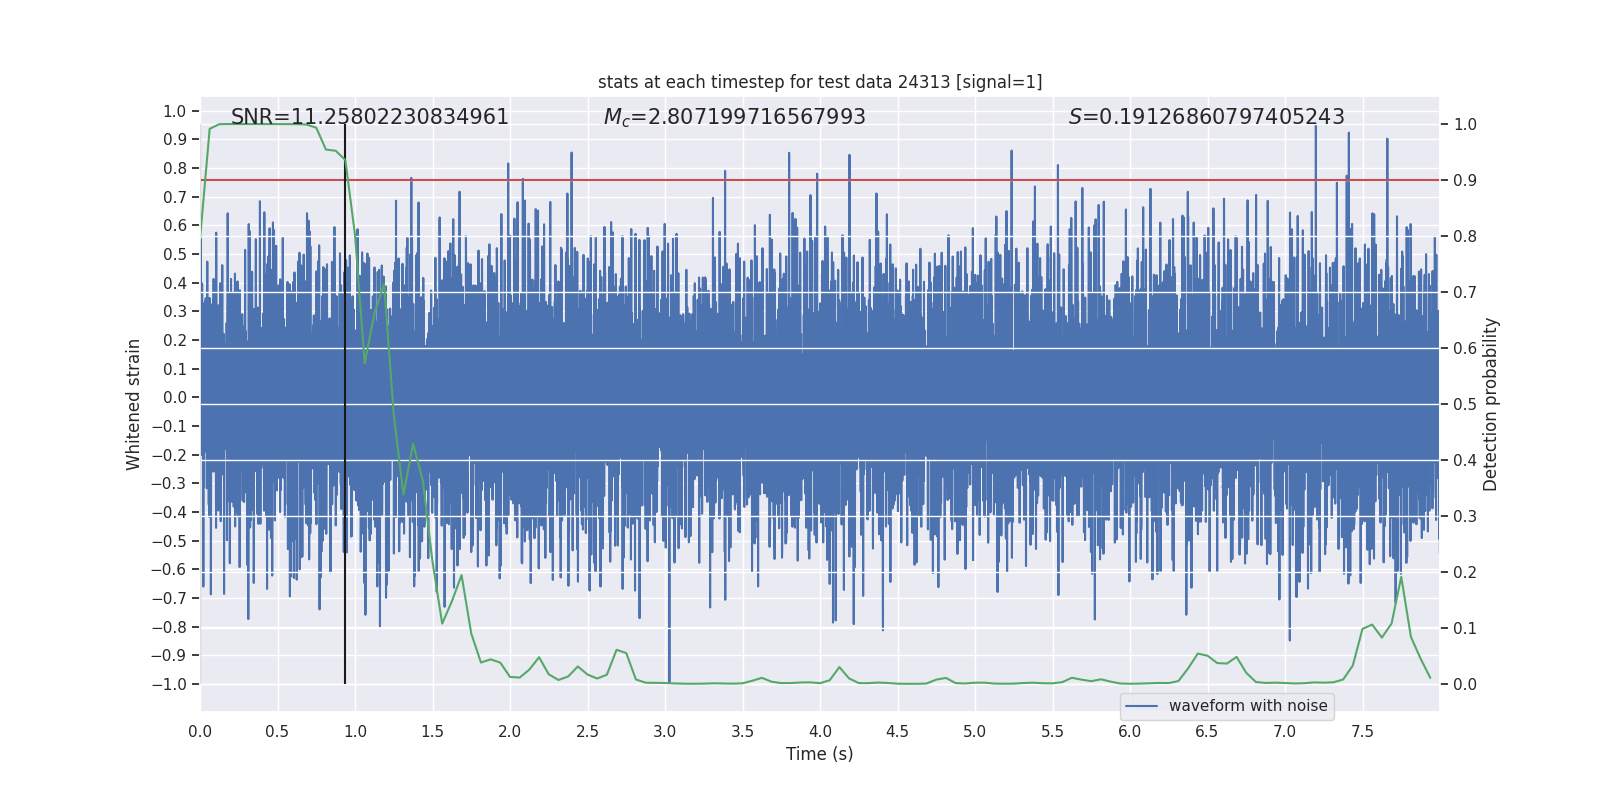This screenshot has width=1600, height=800.
Task: Select the 'Time (s)' axis label
Action: (x=820, y=754)
